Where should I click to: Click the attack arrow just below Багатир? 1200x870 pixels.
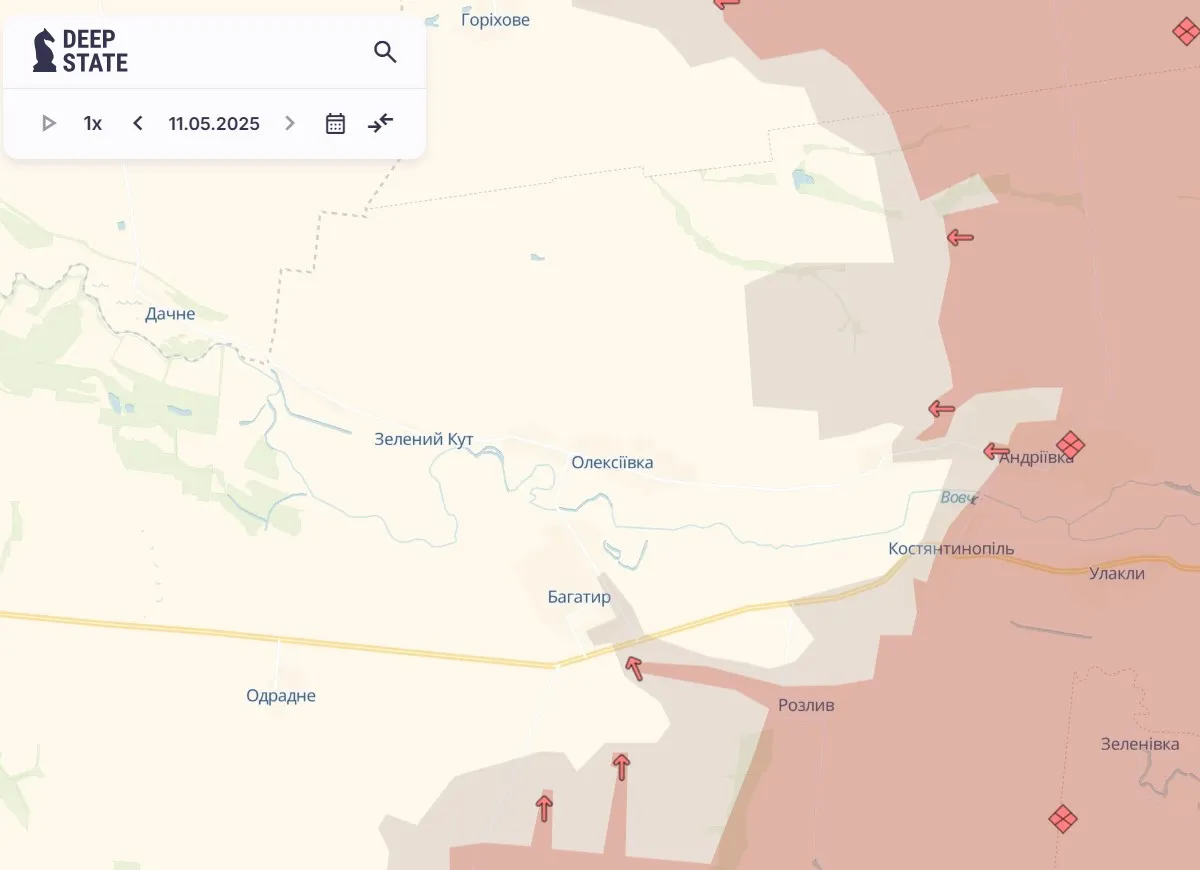(x=633, y=667)
